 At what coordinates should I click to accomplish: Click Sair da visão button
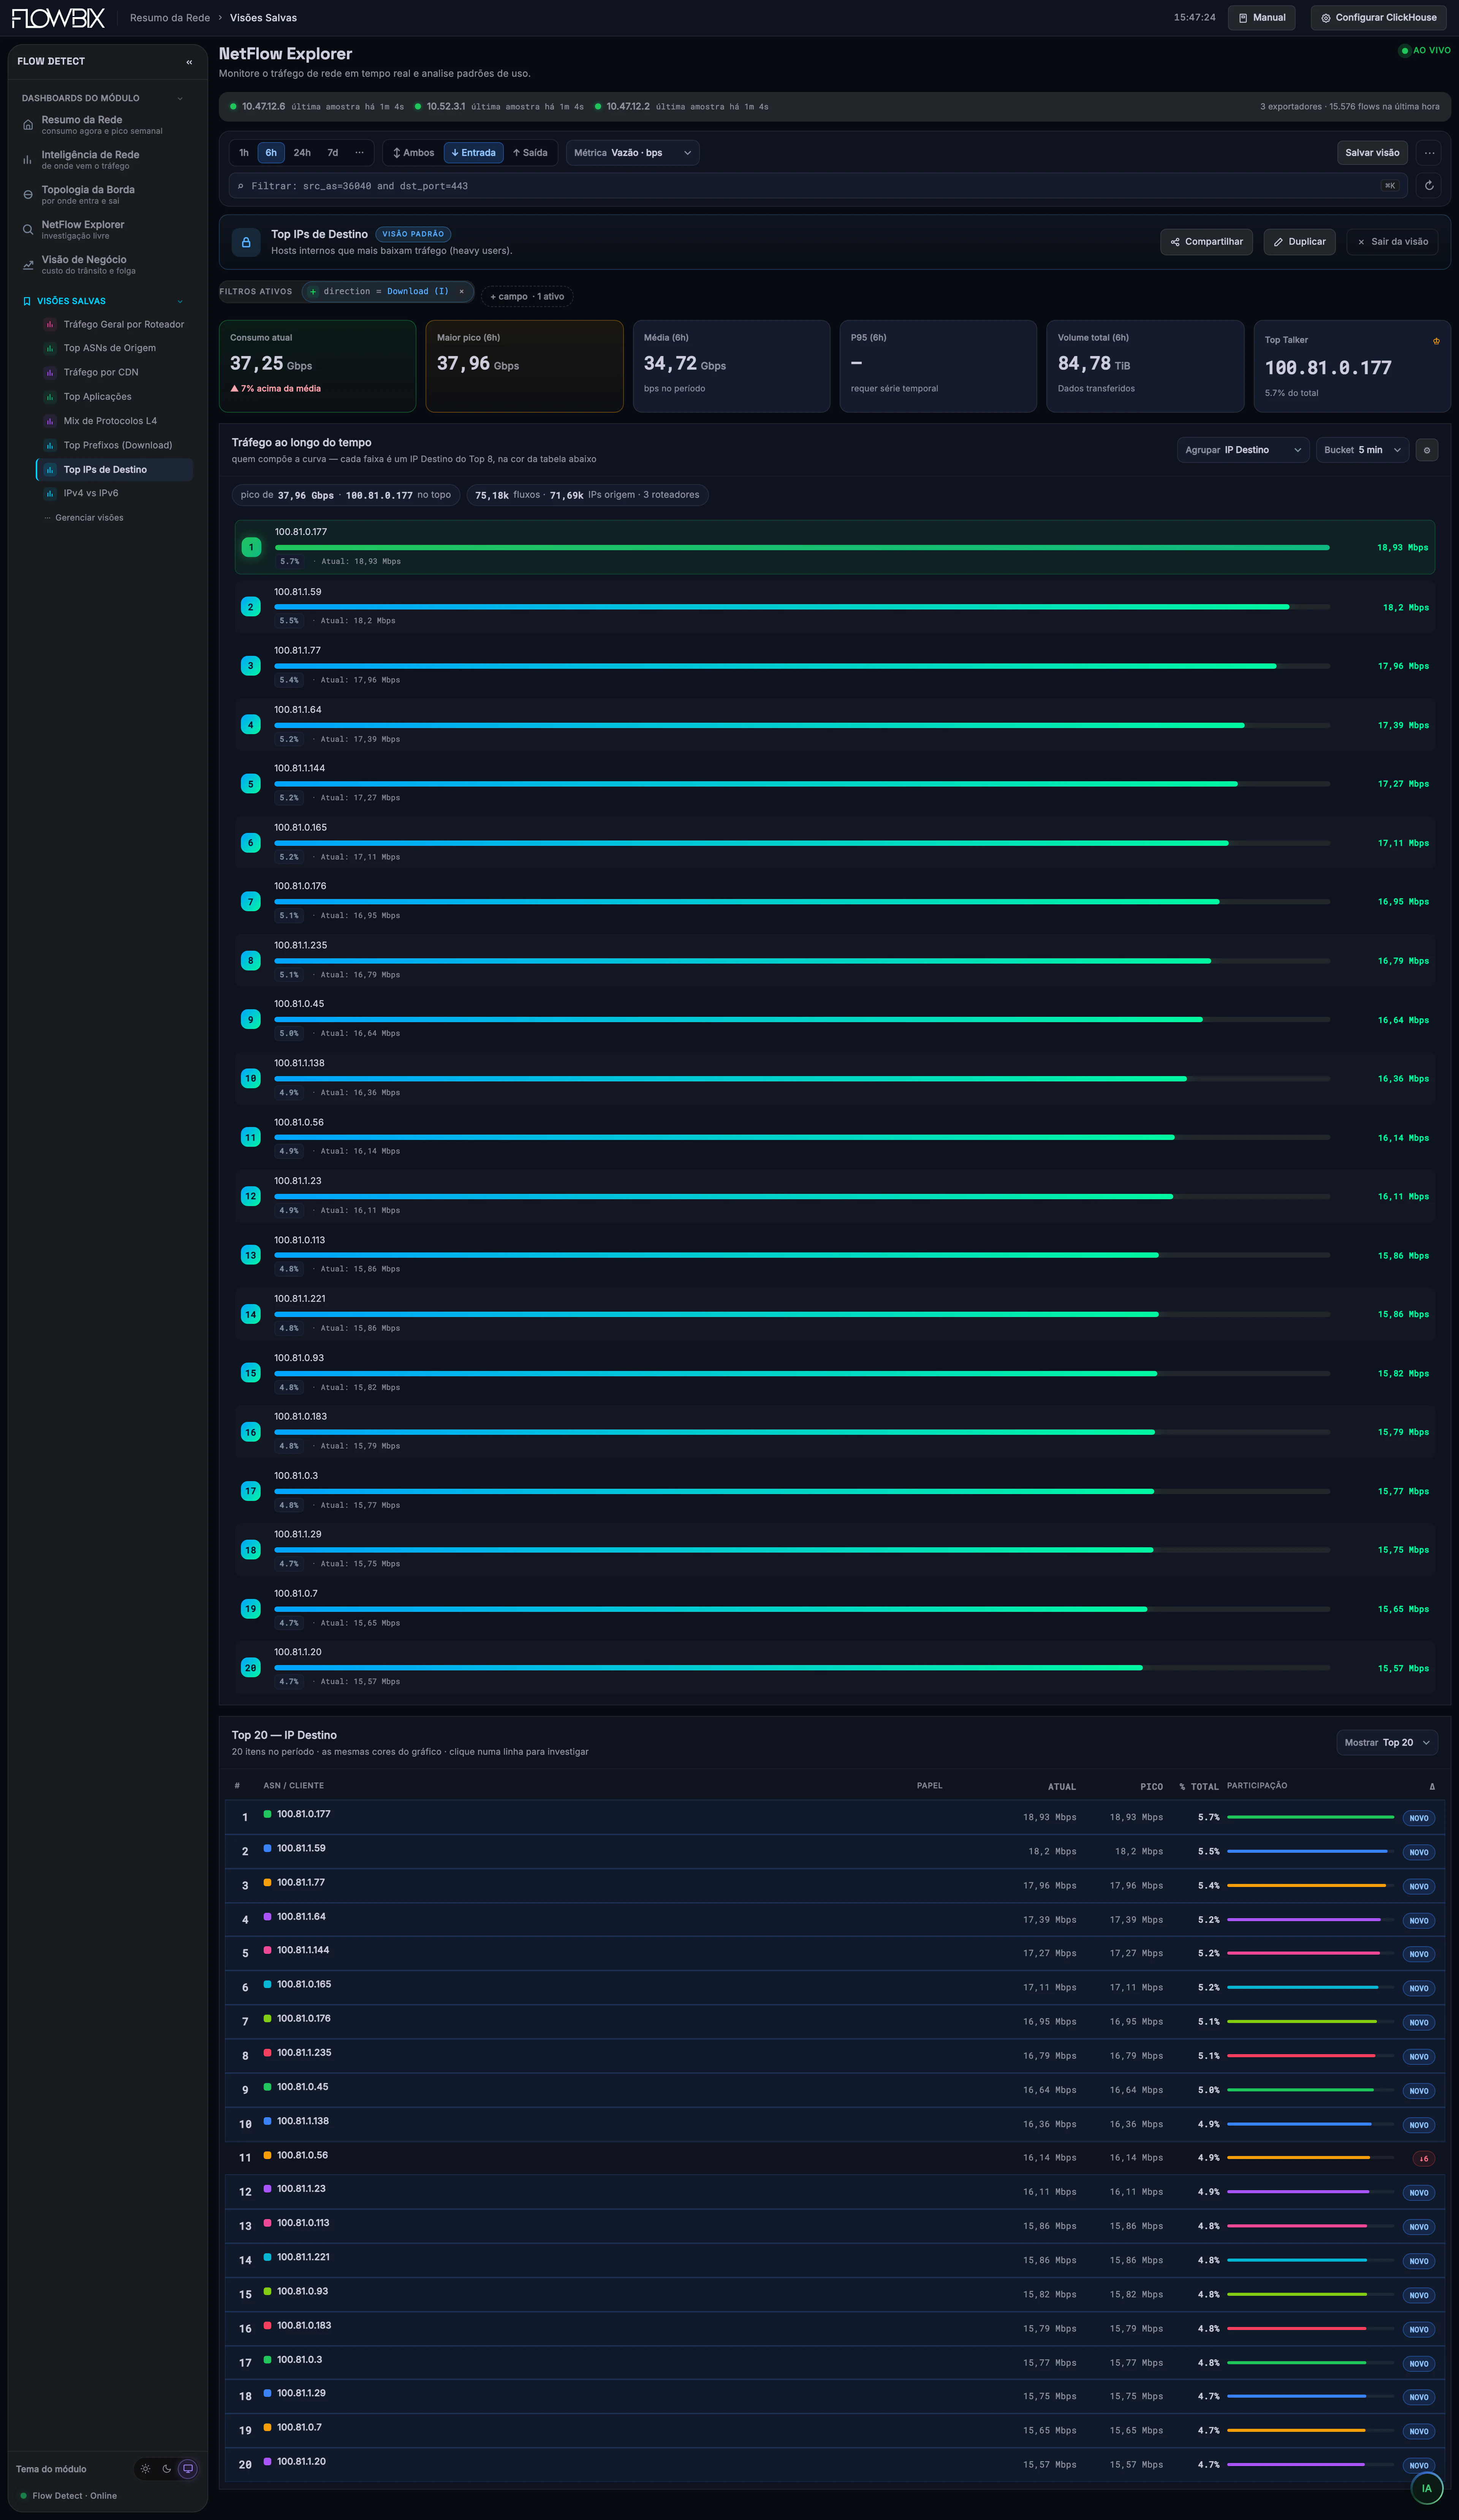click(x=1392, y=242)
